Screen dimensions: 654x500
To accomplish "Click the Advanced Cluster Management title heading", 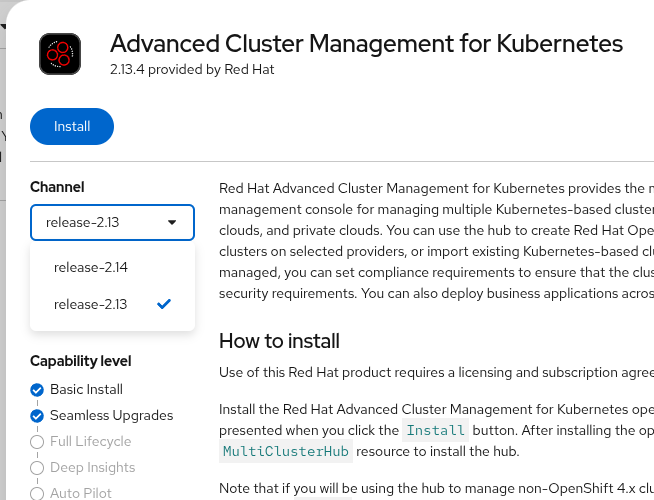I will pyautogui.click(x=366, y=44).
